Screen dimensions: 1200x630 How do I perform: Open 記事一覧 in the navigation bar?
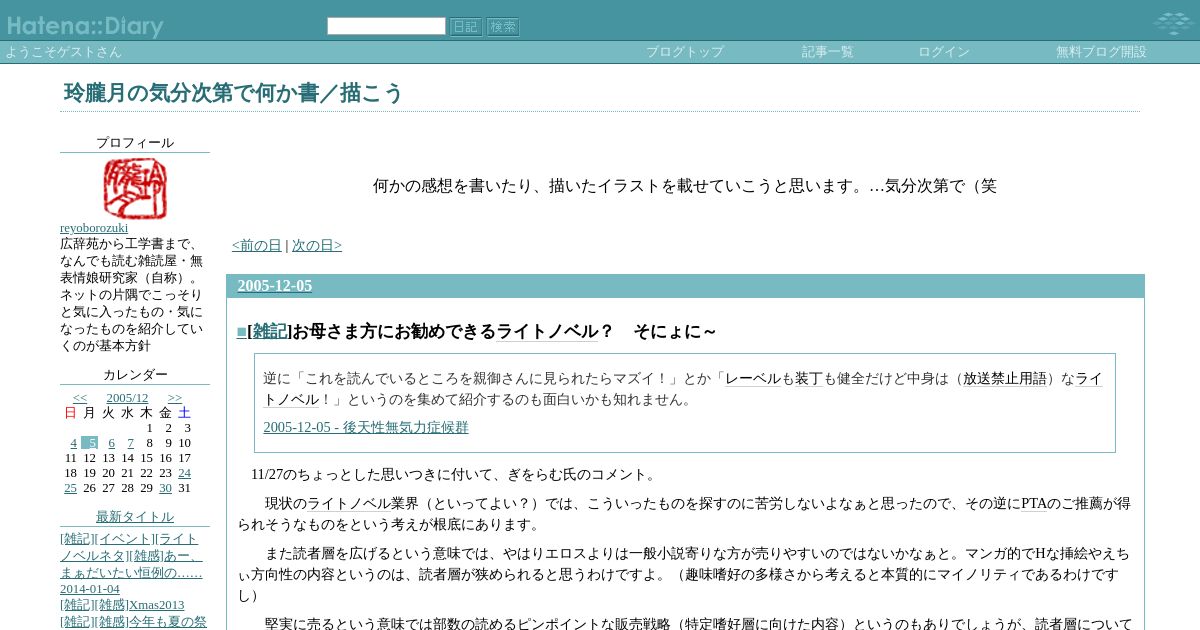click(828, 52)
